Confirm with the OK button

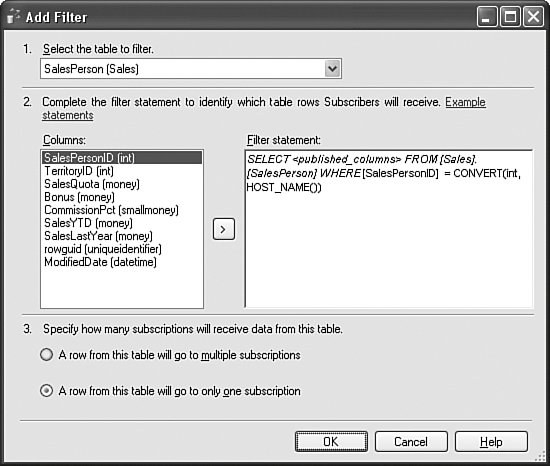331,441
